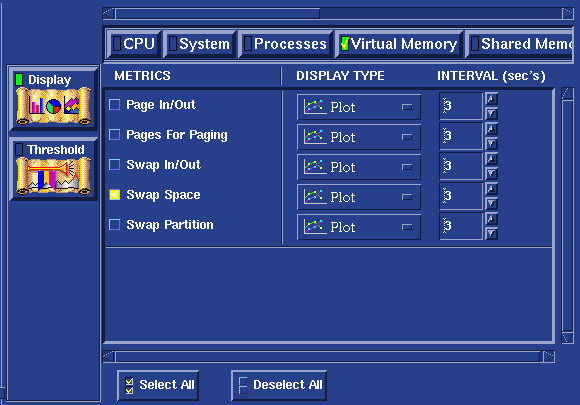The width and height of the screenshot is (580, 405).
Task: Click the Swap Space interval input field
Action: [461, 196]
